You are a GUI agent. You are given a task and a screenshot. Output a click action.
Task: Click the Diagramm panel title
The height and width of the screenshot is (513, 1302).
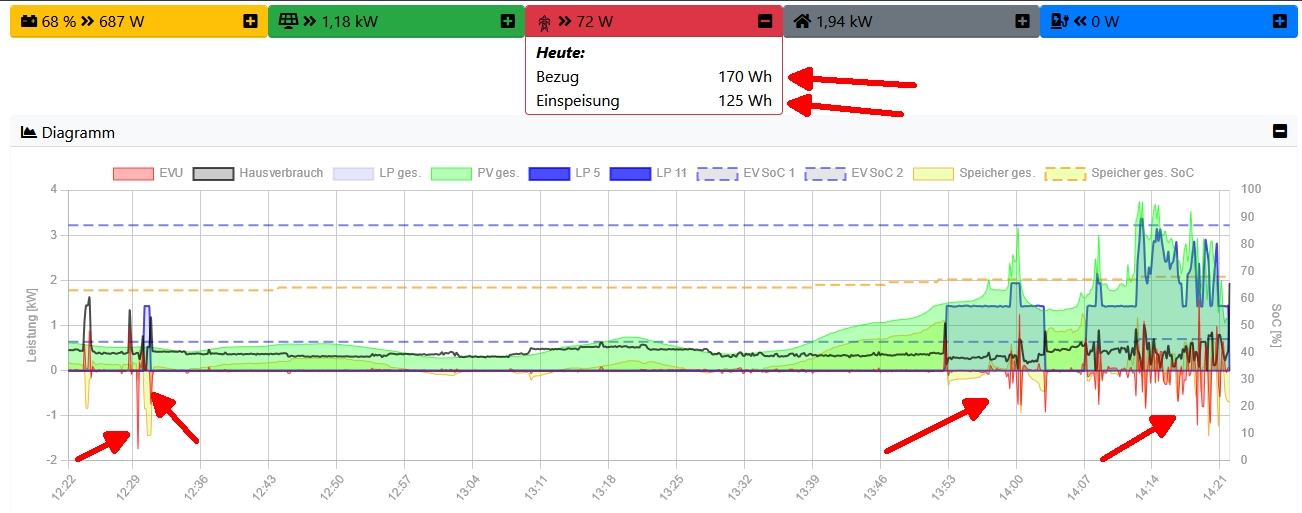tap(78, 132)
